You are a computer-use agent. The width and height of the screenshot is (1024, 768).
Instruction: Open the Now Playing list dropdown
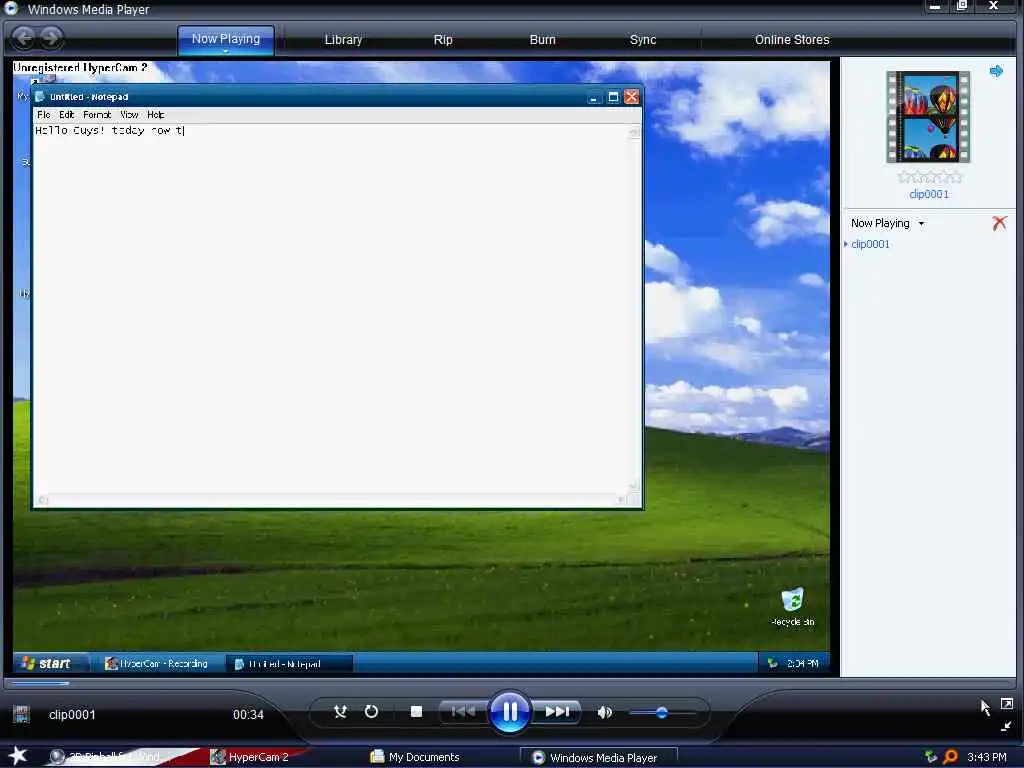point(921,223)
